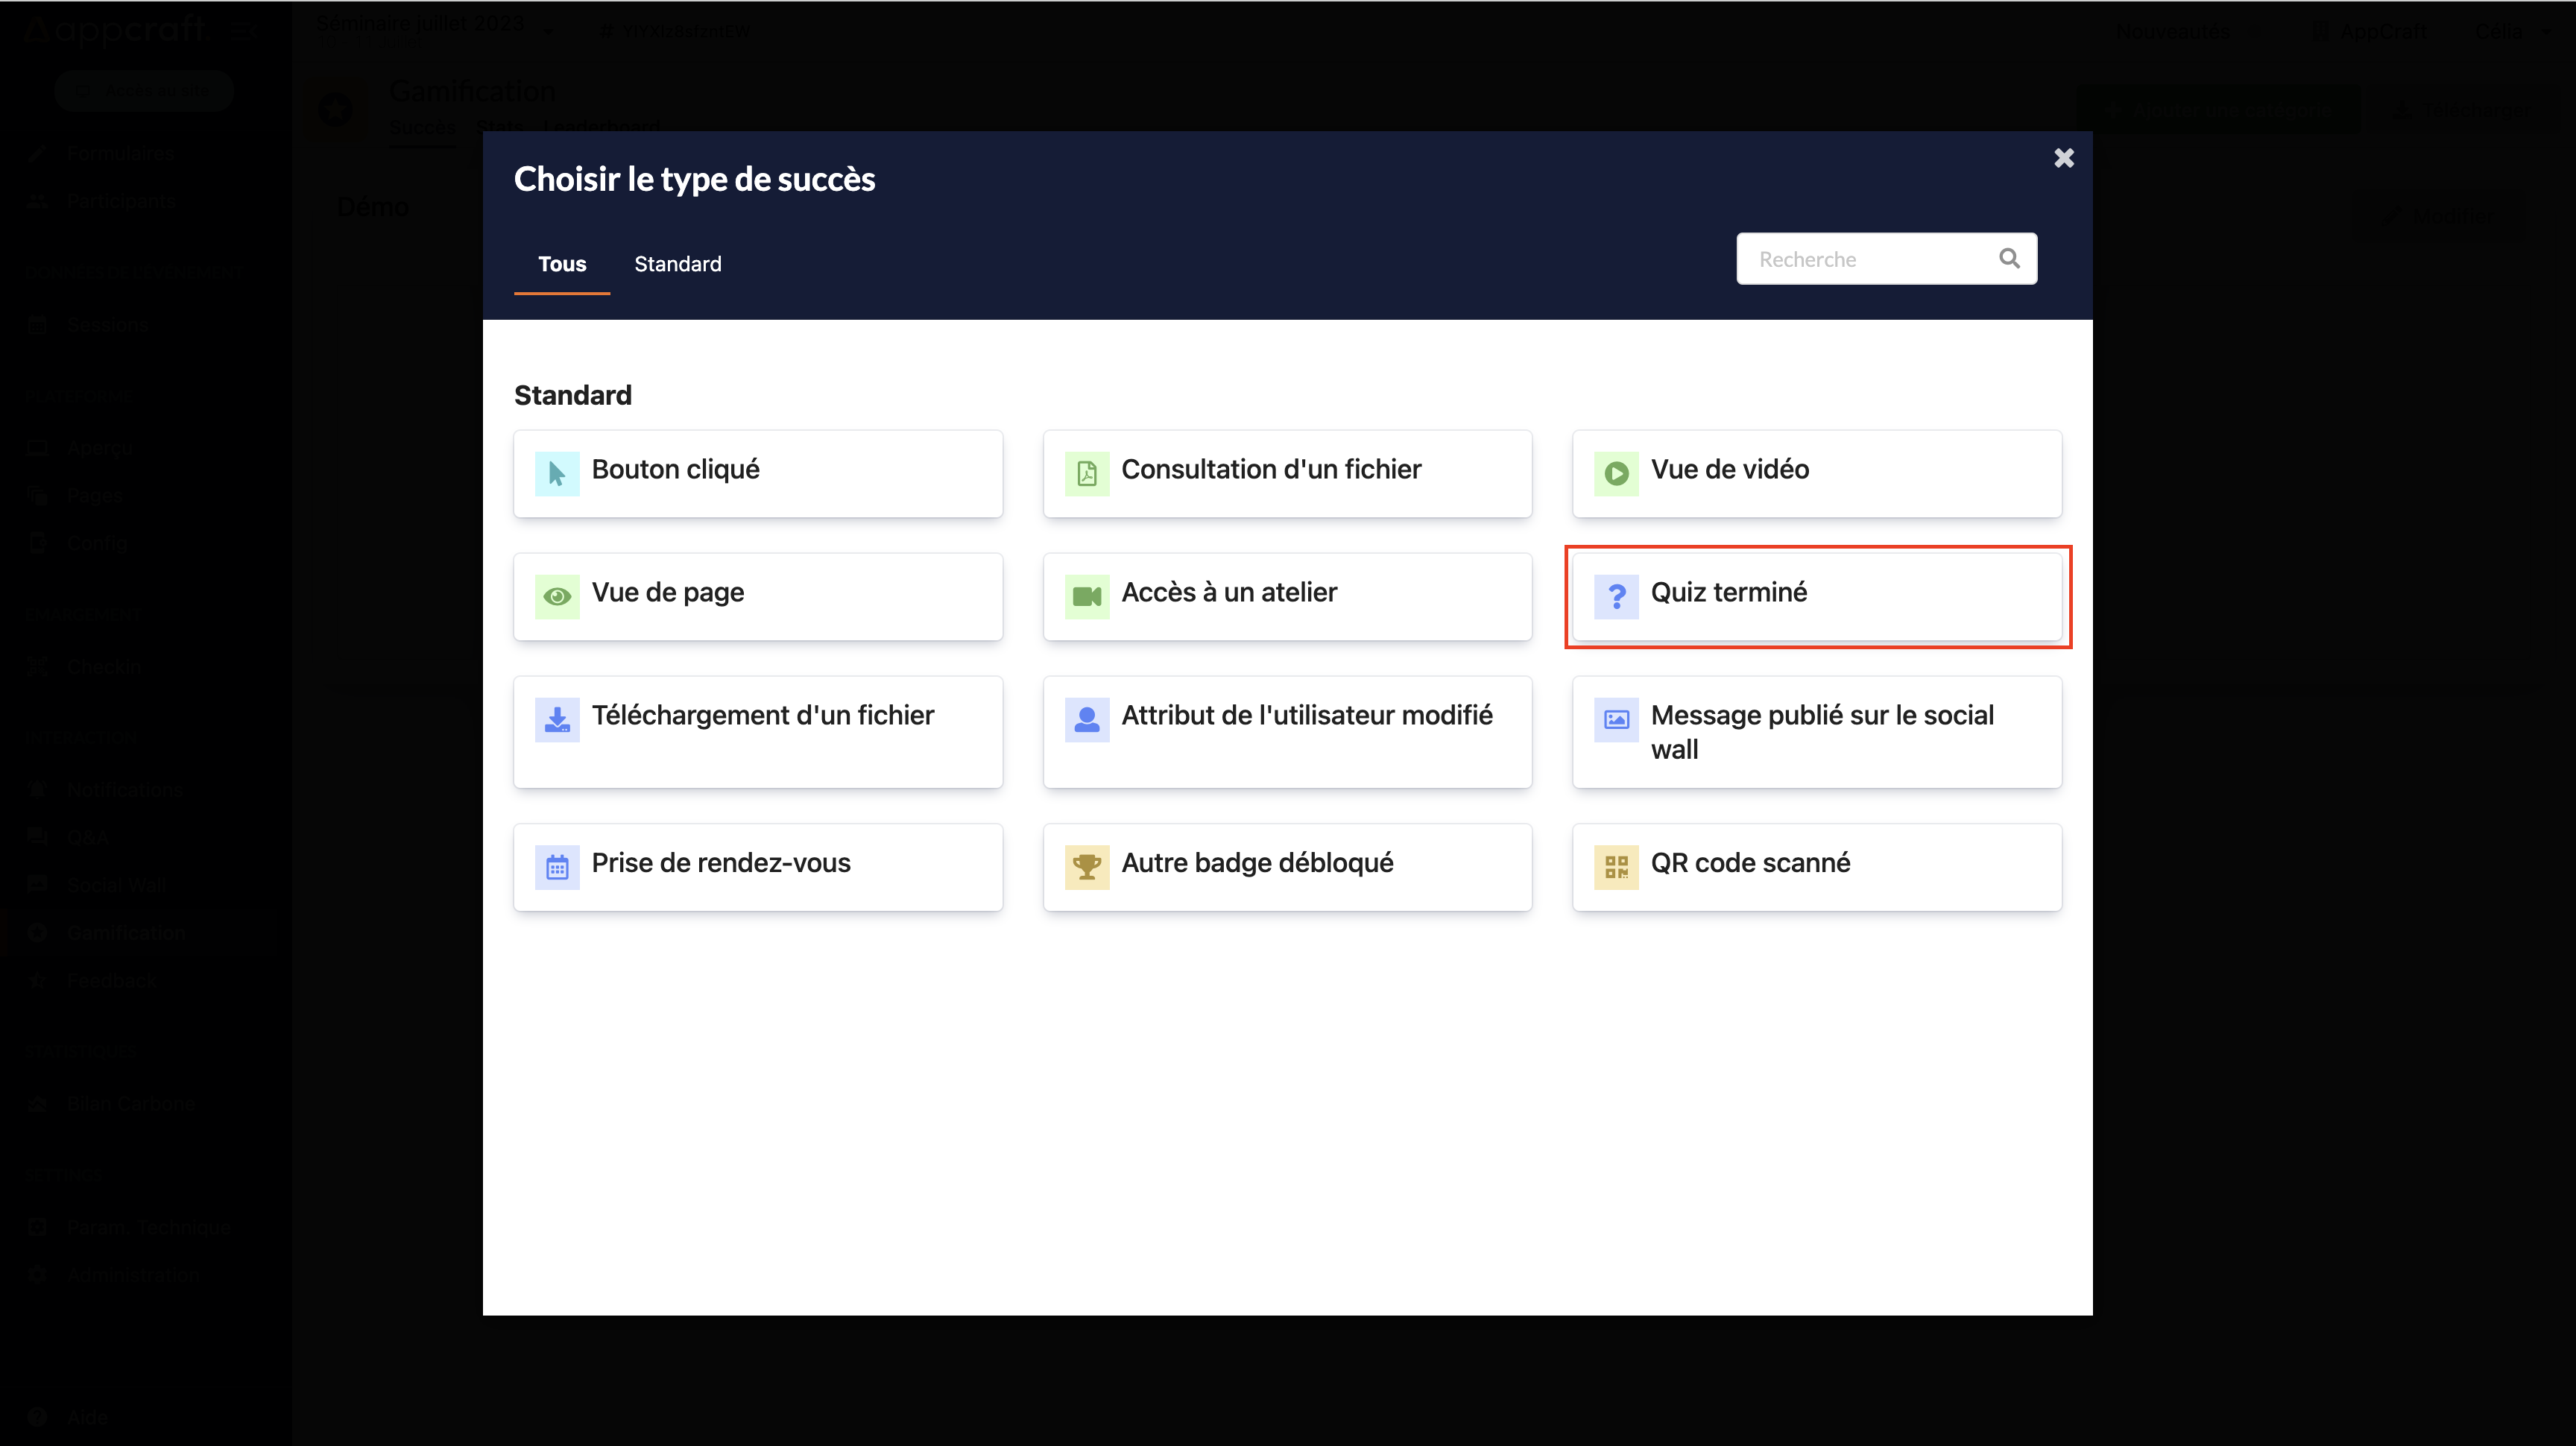
Task: Choose Quiz terminé success type
Action: [1817, 597]
